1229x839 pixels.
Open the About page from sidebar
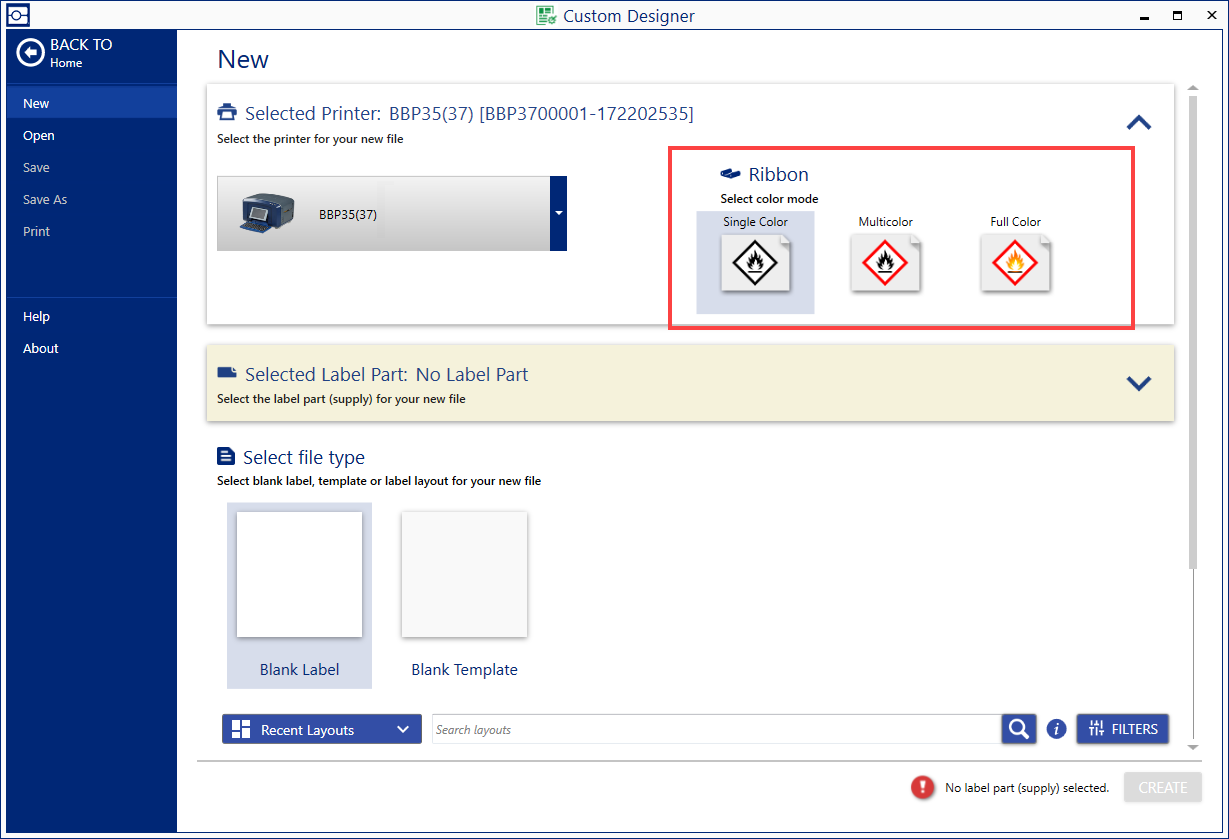[41, 348]
